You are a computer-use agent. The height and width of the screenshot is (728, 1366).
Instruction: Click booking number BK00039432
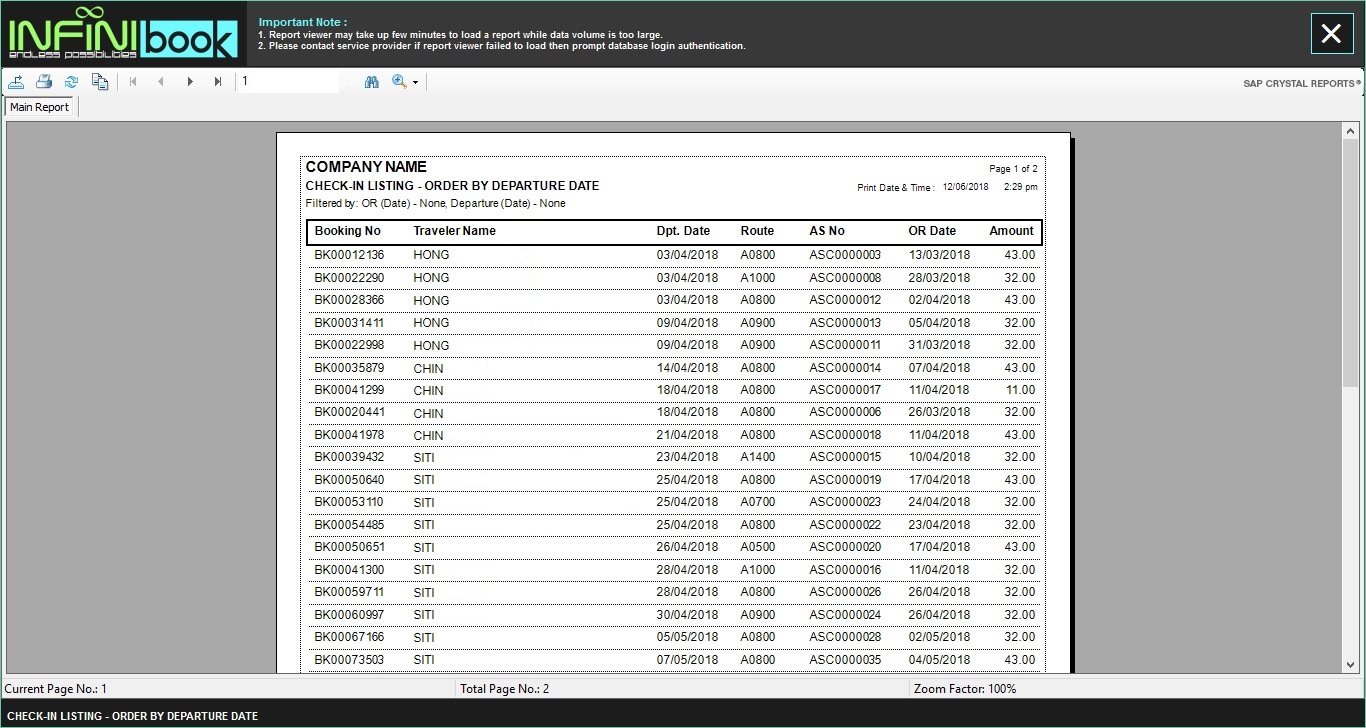pos(349,457)
